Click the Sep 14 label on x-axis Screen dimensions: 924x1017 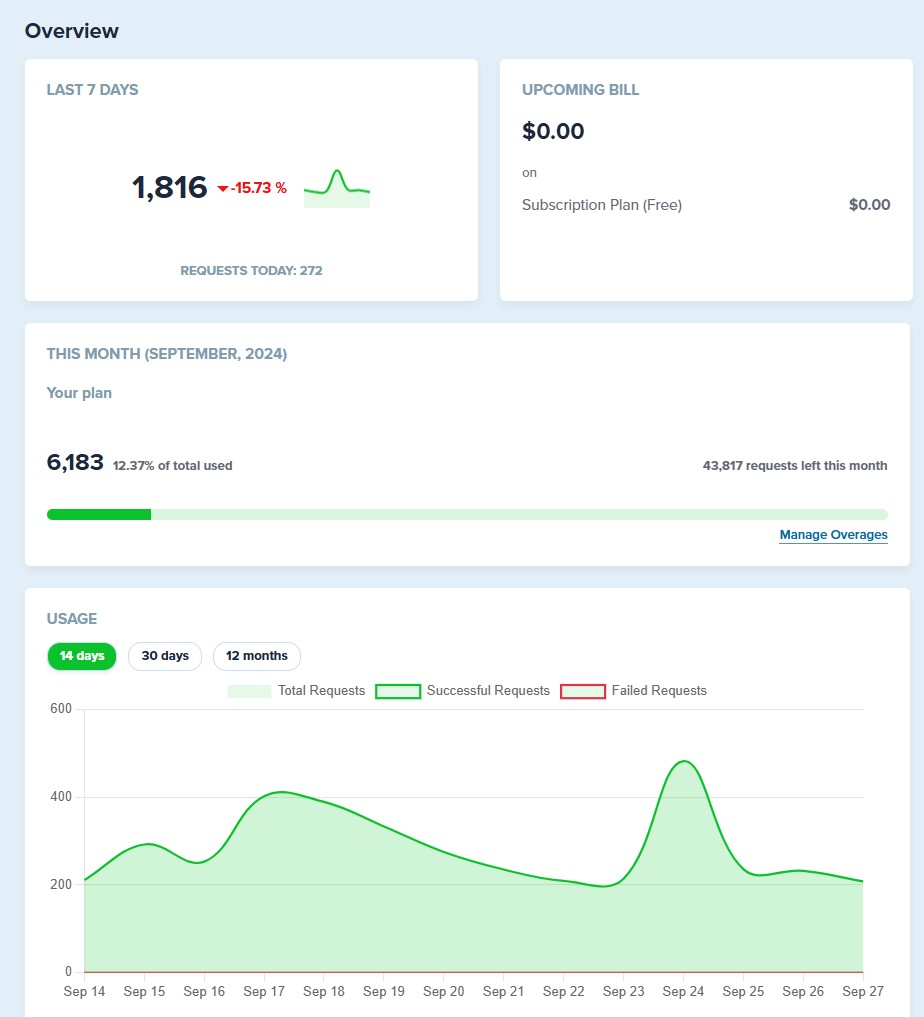[x=84, y=992]
